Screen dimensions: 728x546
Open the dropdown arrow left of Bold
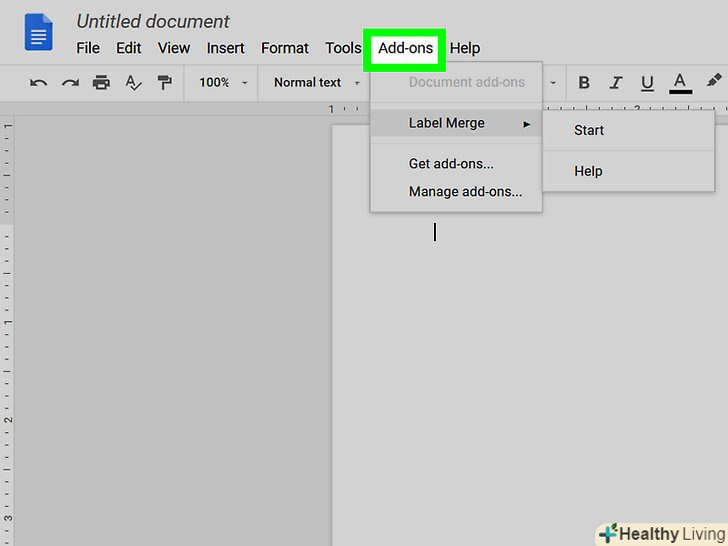553,83
